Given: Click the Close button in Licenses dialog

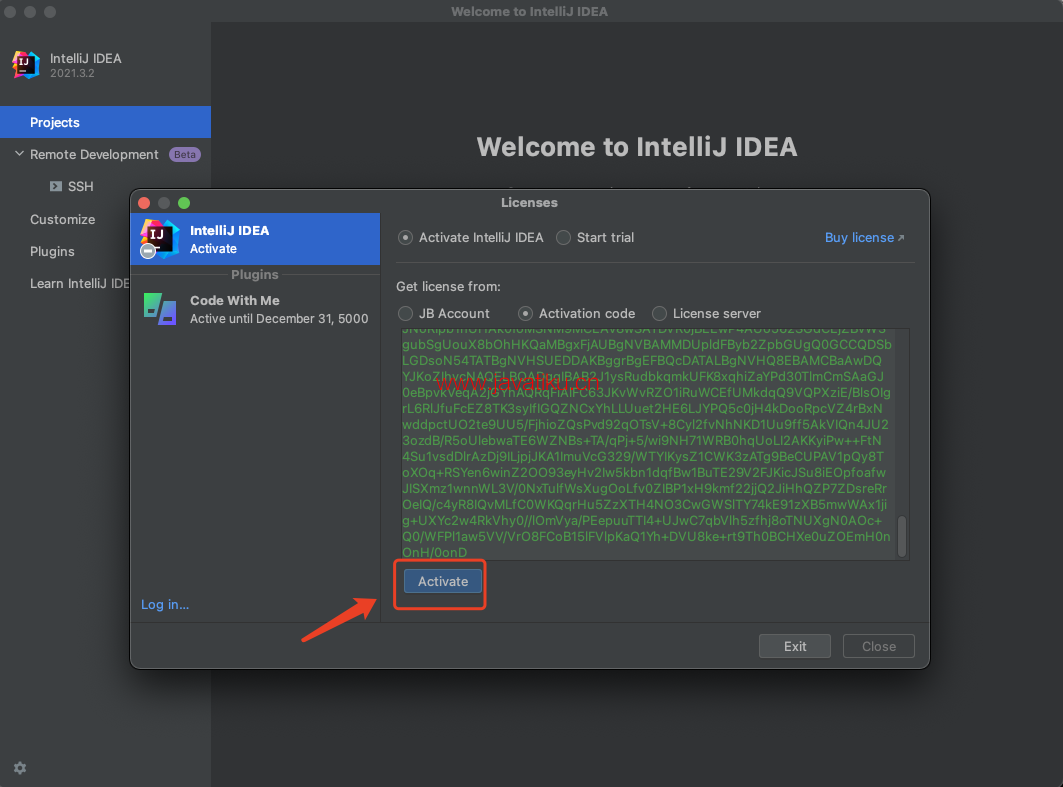Looking at the screenshot, I should 879,647.
